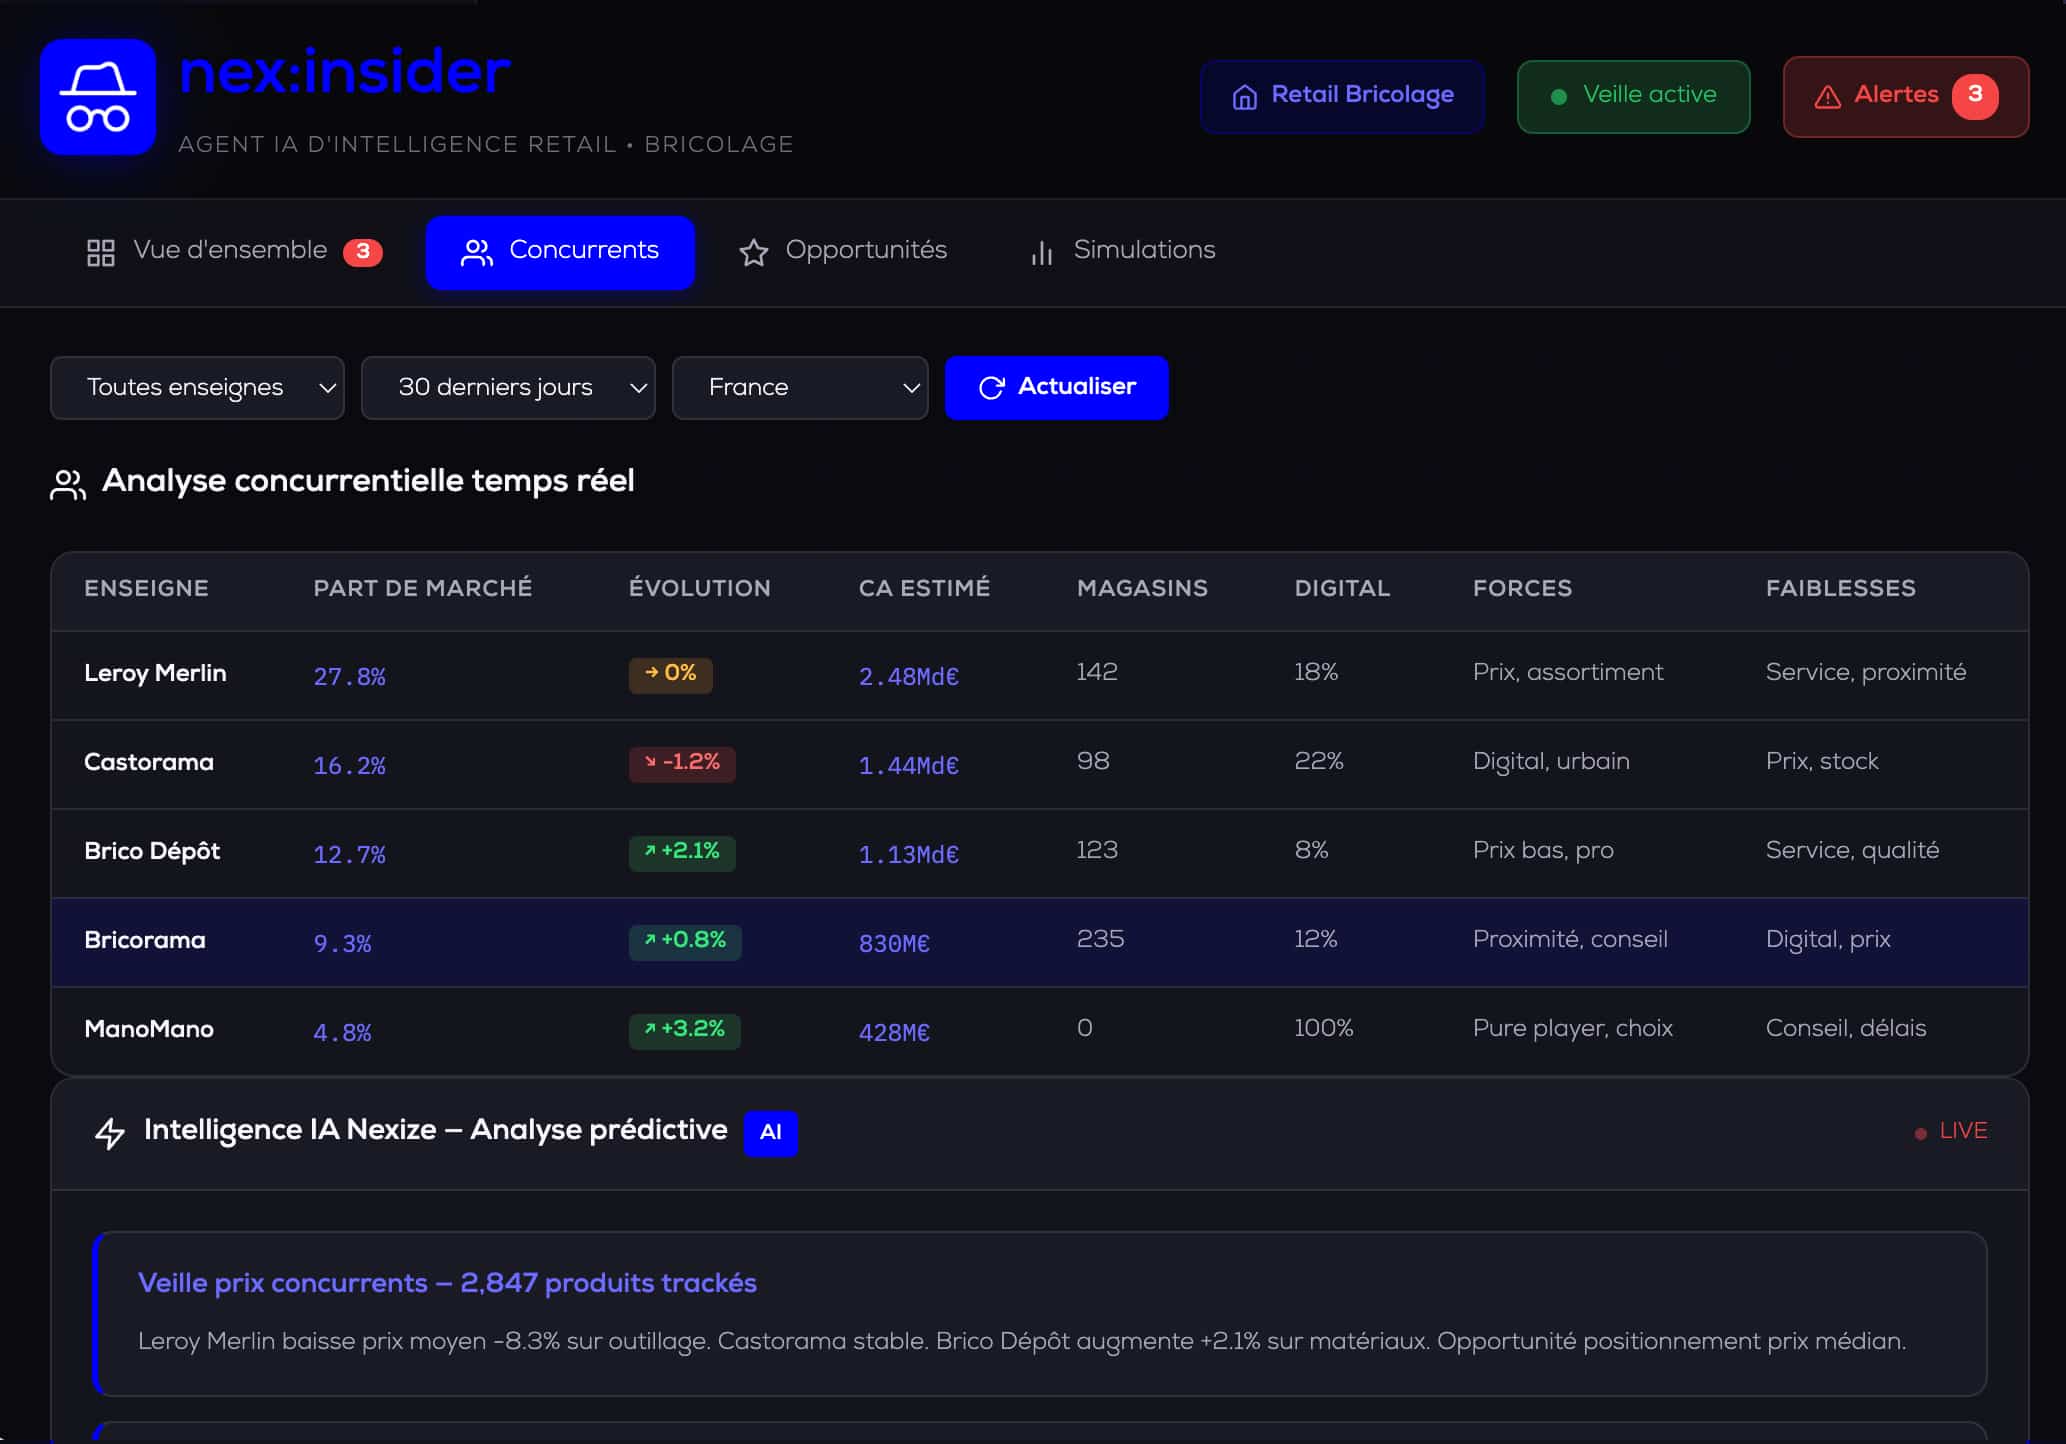Go to the Simulations tab
2066x1444 pixels.
coord(1122,252)
